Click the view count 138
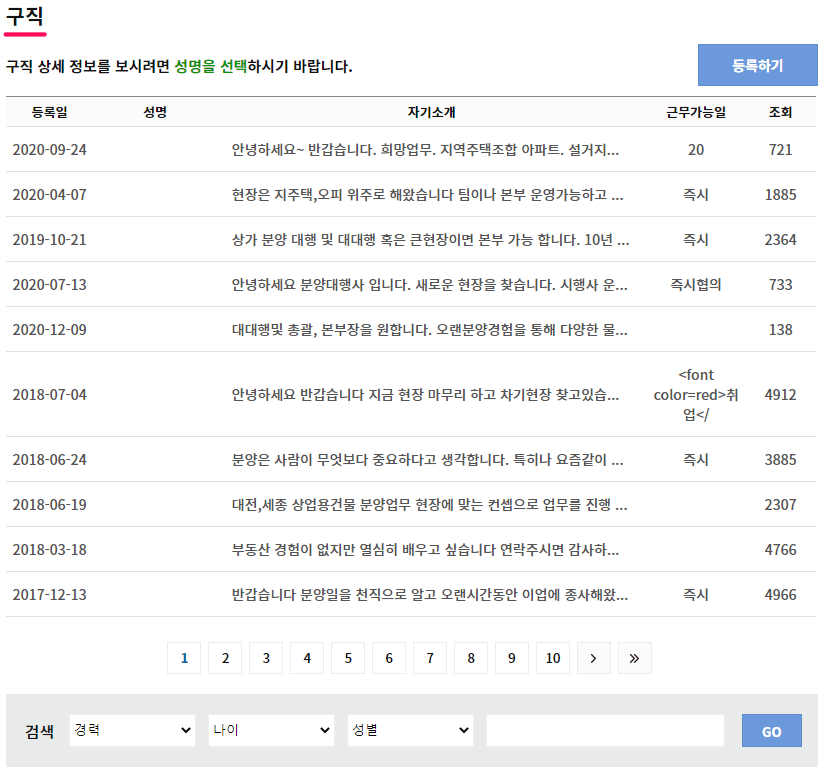Viewport: 823px width, 770px height. point(780,330)
